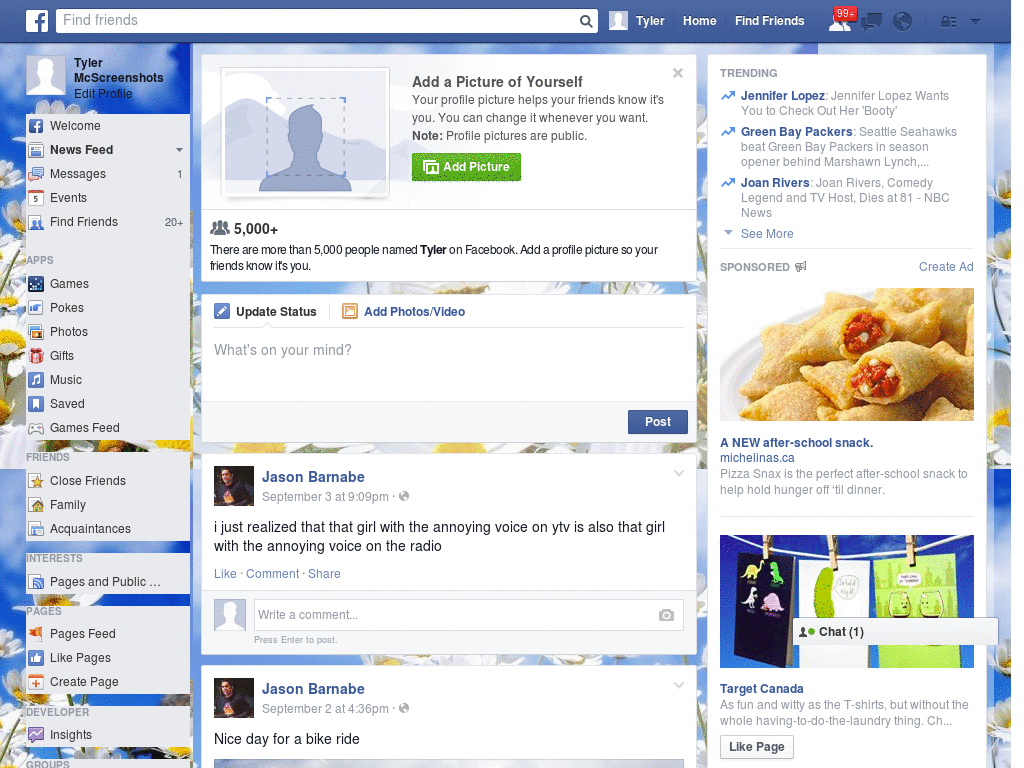Image resolution: width=1024 pixels, height=768 pixels.
Task: Open the account menu arrow in top bar
Action: [x=976, y=22]
